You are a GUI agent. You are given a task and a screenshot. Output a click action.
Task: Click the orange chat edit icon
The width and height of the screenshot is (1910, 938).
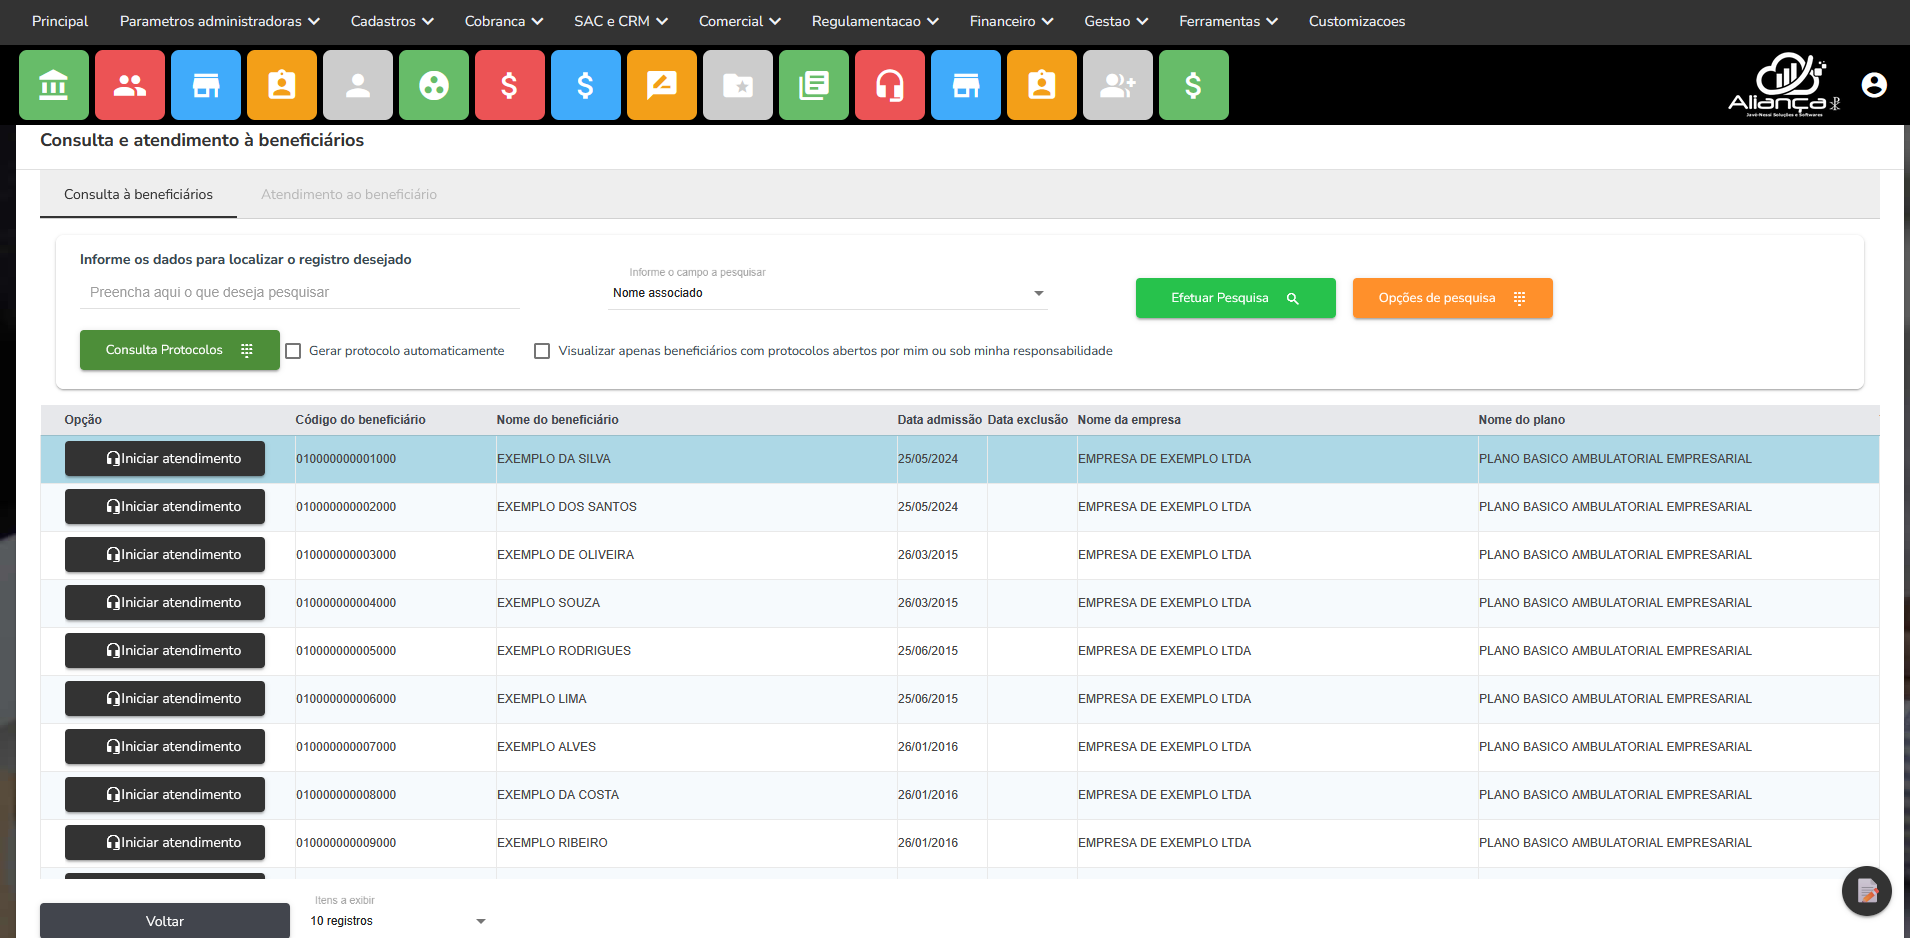(662, 86)
